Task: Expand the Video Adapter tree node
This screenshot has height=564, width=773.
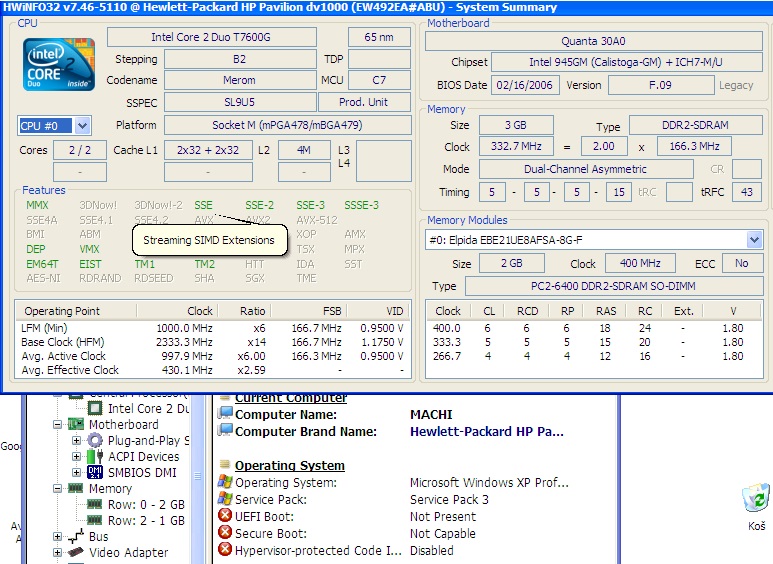Action: [57, 552]
